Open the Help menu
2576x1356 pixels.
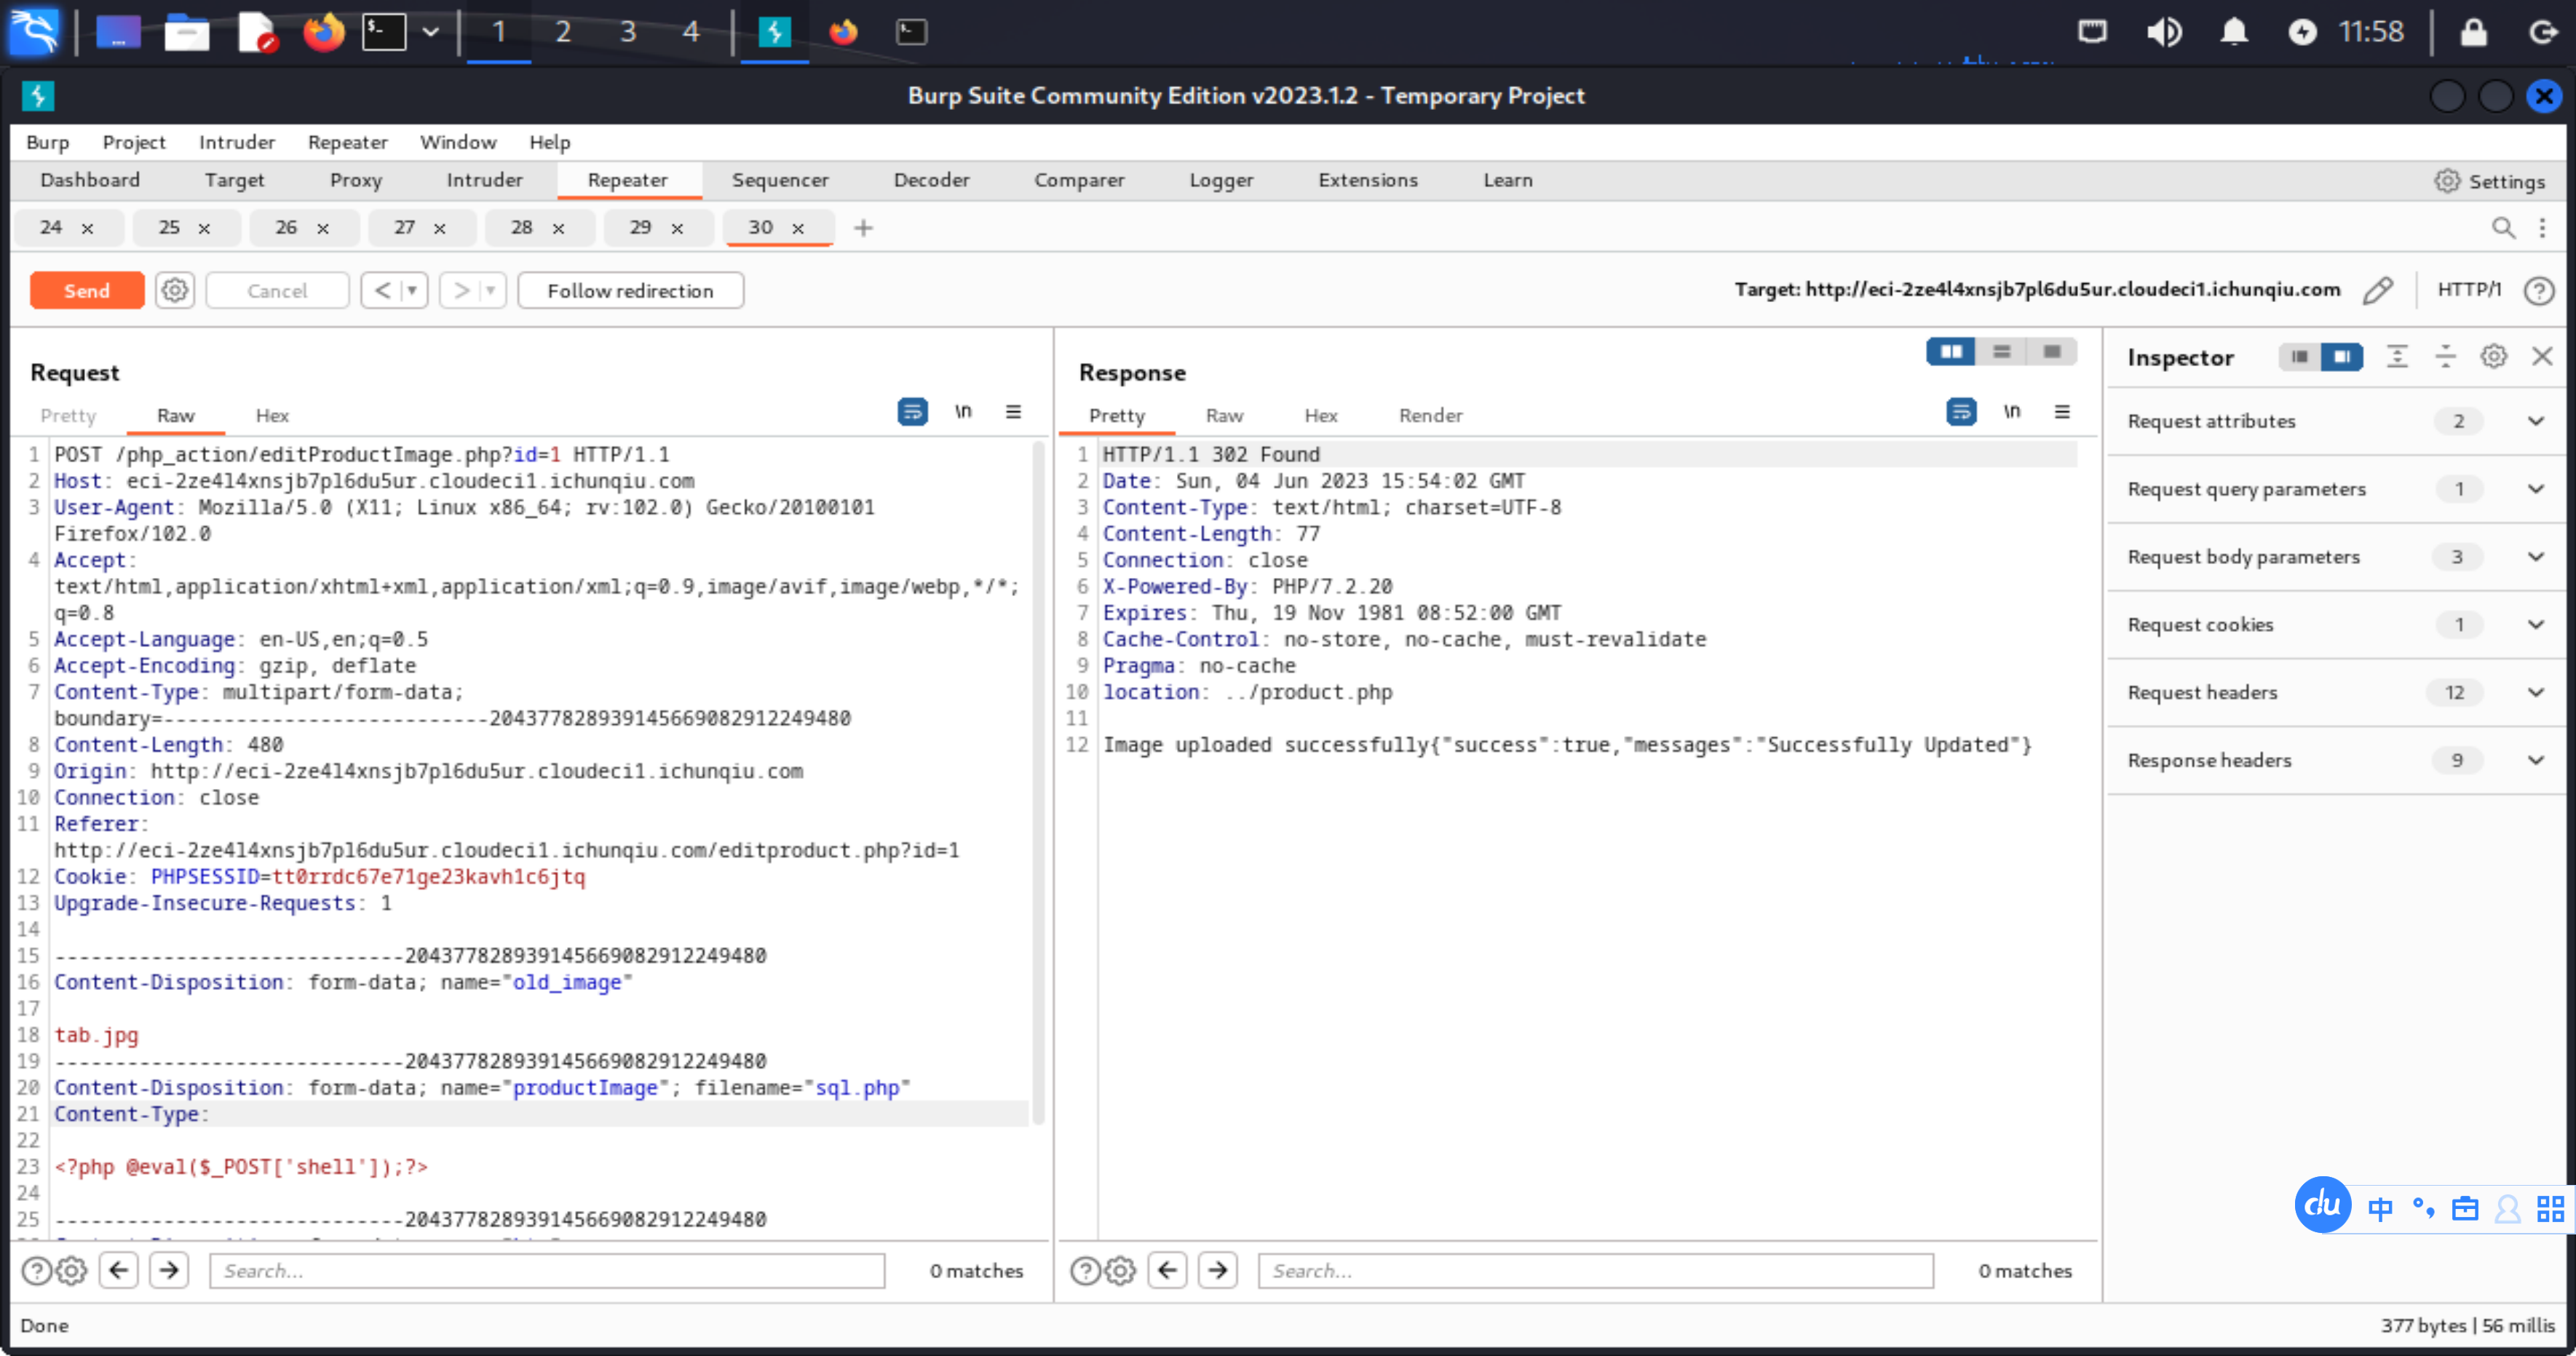pos(549,142)
